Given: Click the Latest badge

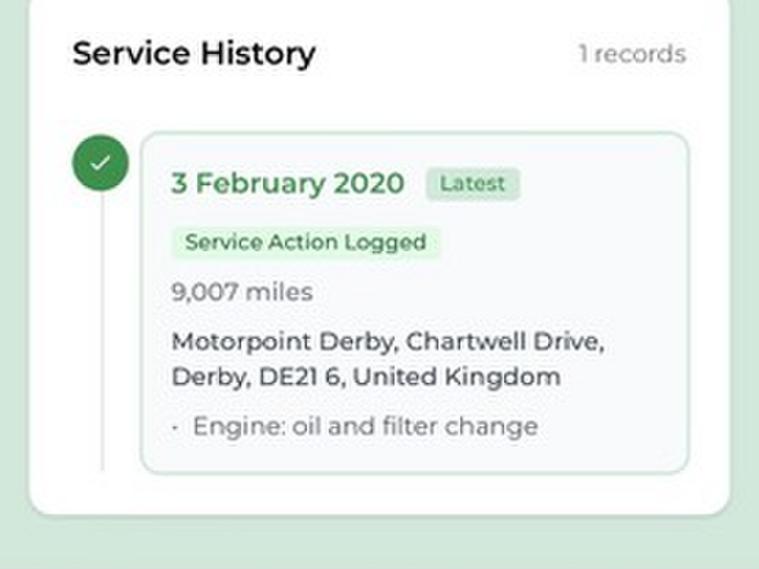Looking at the screenshot, I should coord(472,184).
